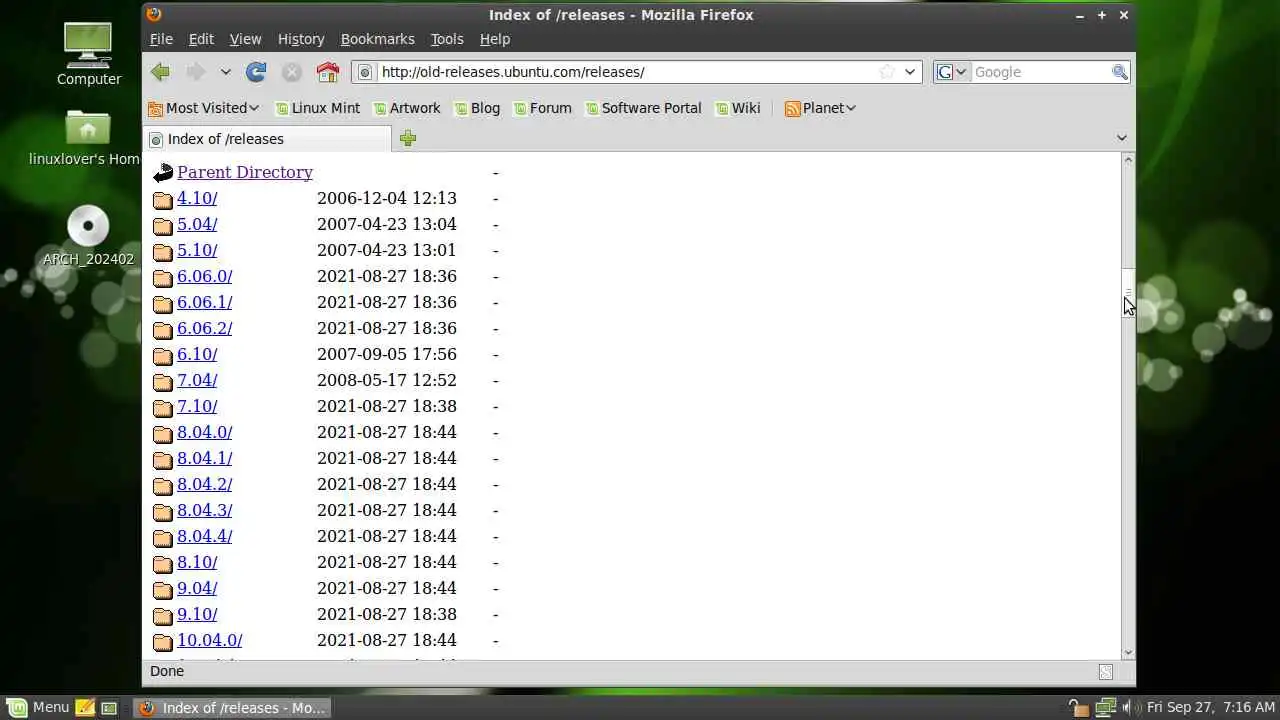Open the Software Portal bookmark
This screenshot has height=720, width=1280.
coord(642,108)
